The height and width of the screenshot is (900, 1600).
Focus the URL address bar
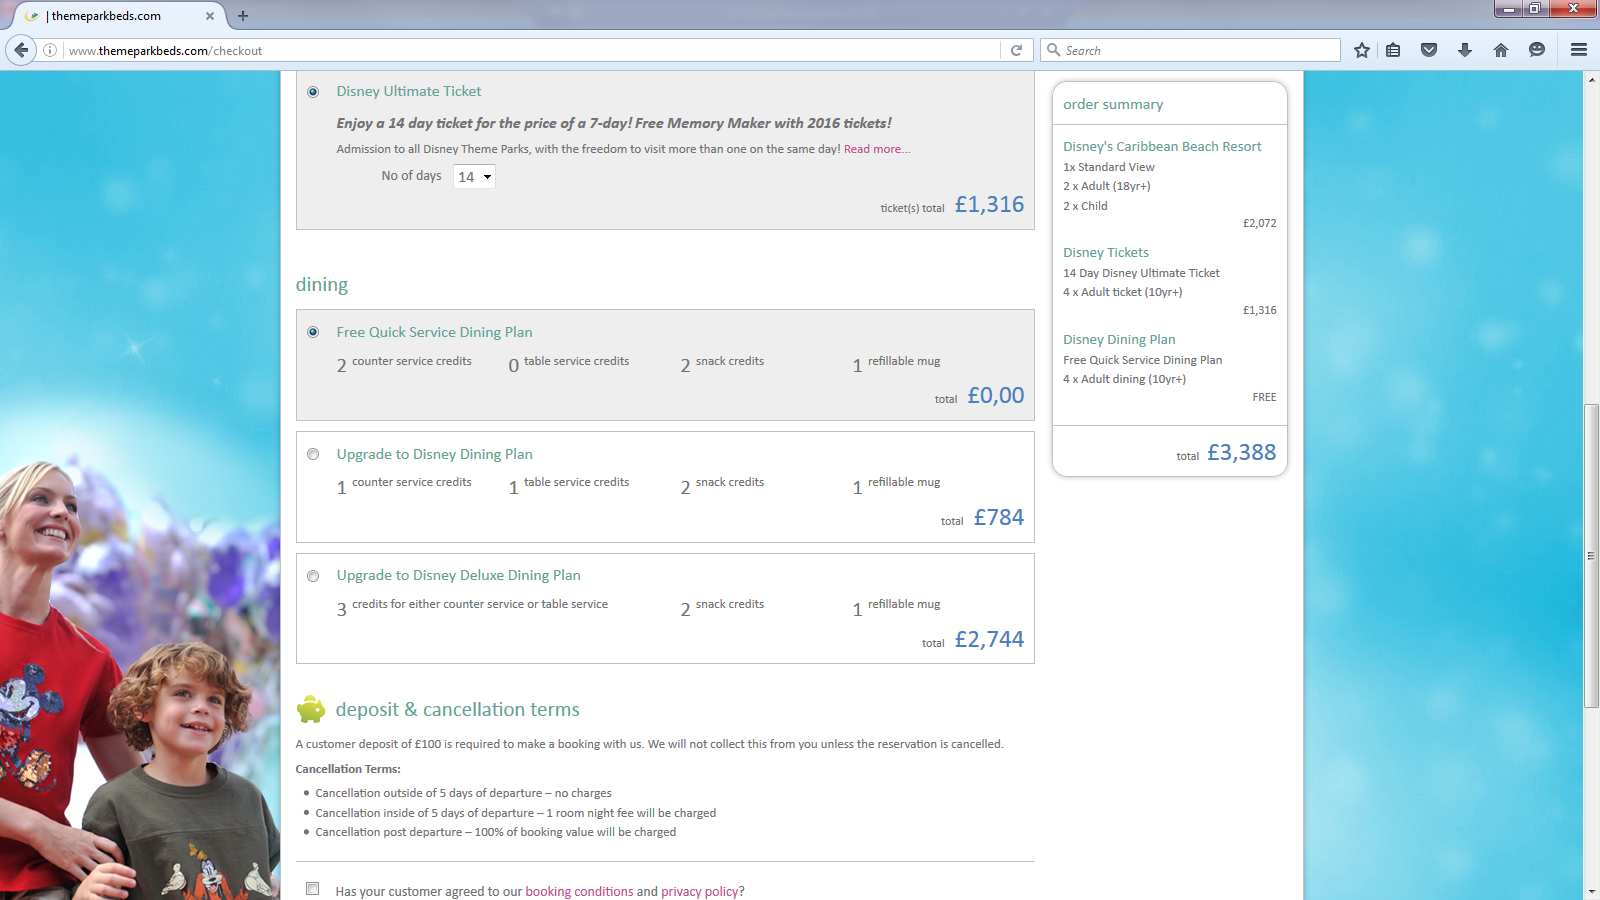coord(530,50)
